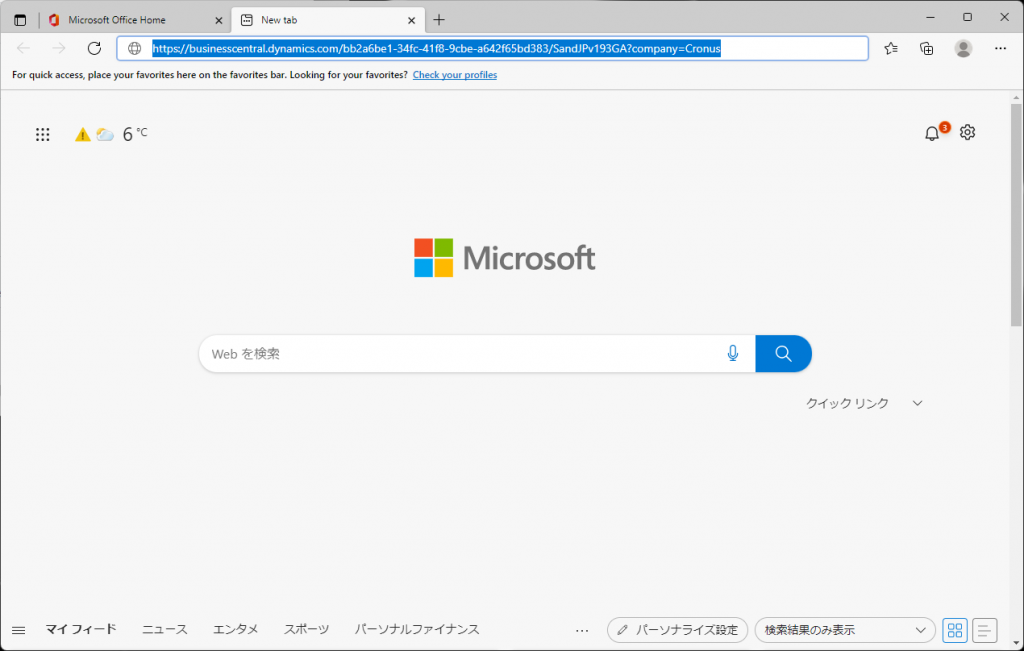Open the cloudy weather icon

point(104,135)
